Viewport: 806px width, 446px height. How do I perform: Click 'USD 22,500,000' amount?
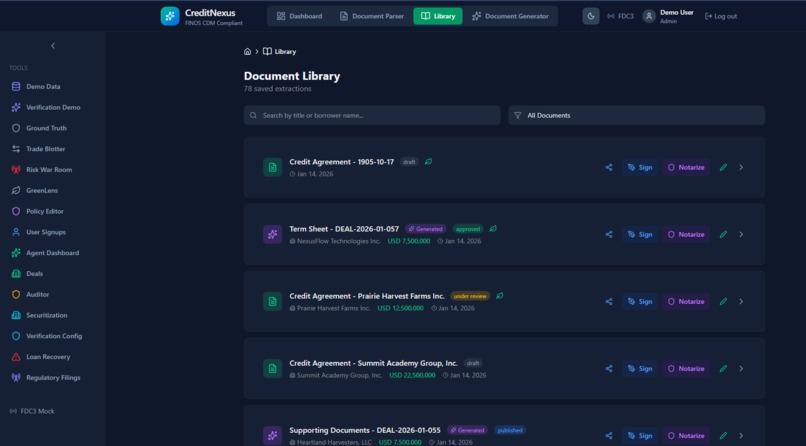pyautogui.click(x=412, y=376)
